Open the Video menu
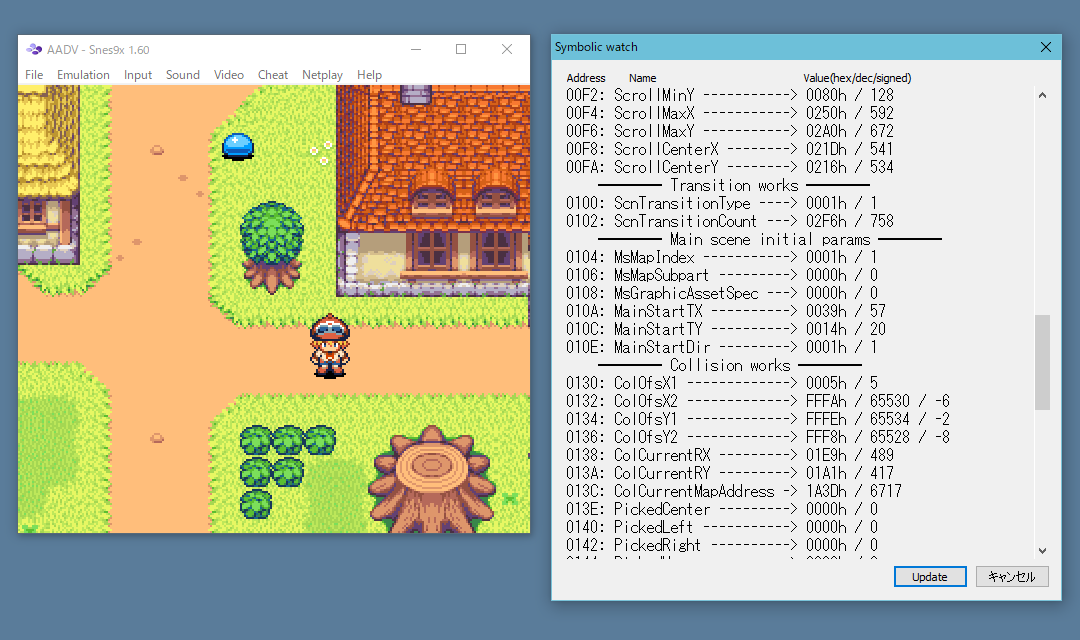1080x640 pixels. pos(229,74)
